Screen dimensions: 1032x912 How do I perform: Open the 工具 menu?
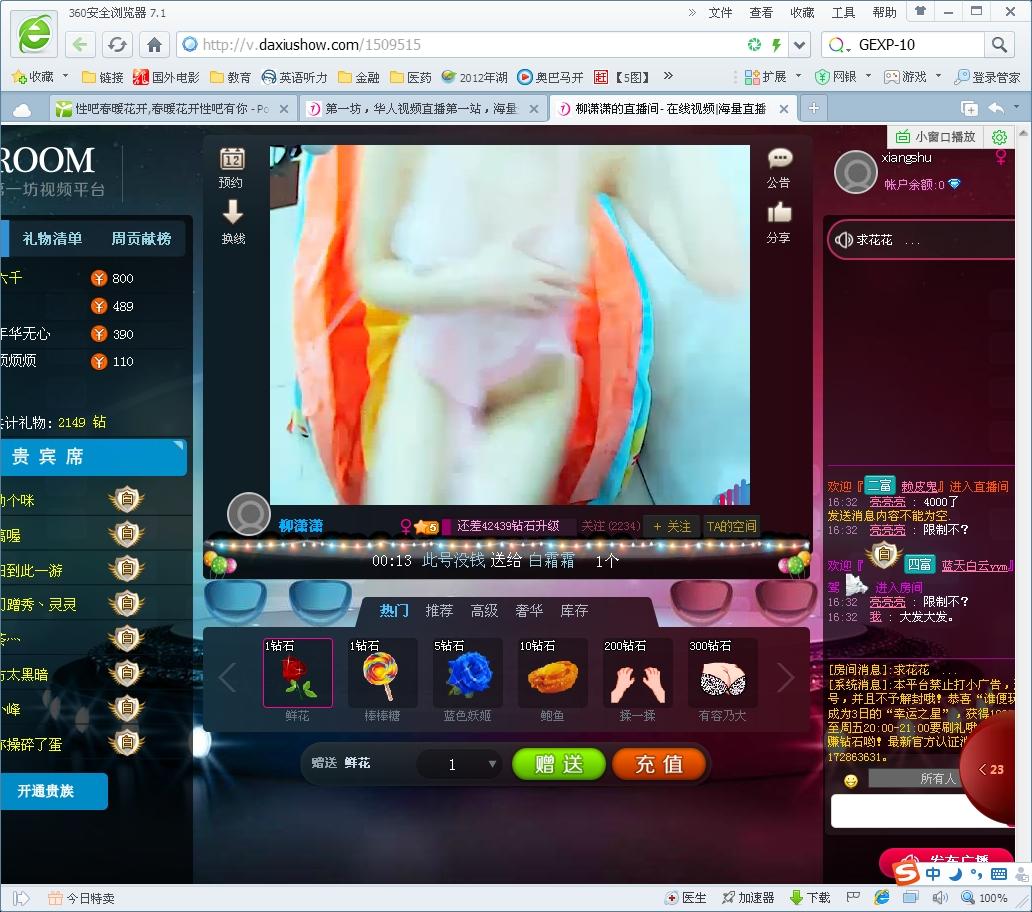click(x=842, y=13)
